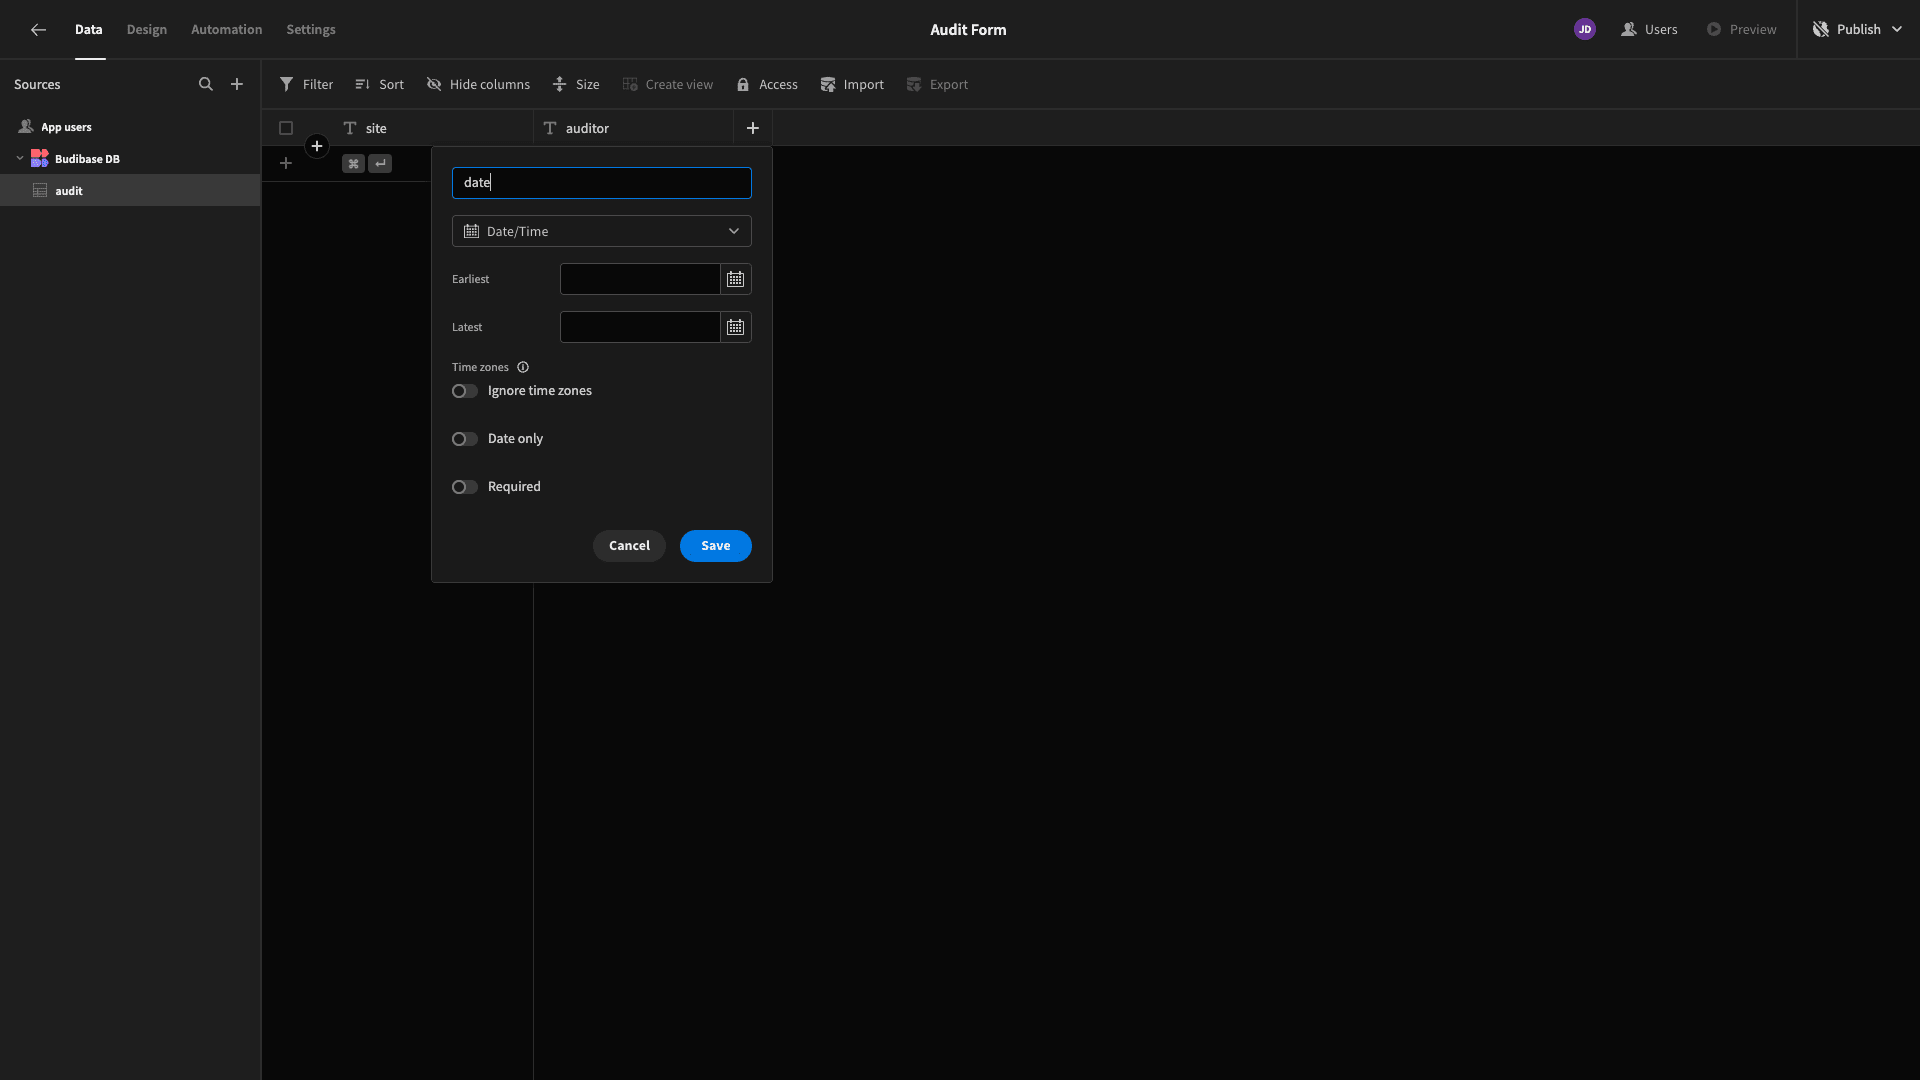Open Sort options
The width and height of the screenshot is (1920, 1080).
[x=379, y=84]
